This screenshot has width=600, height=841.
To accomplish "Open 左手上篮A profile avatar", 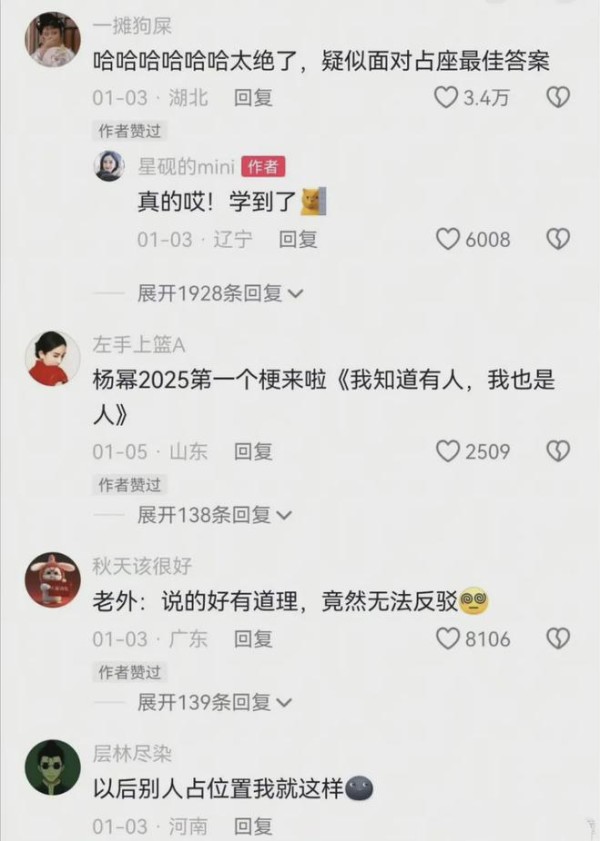I will 53,358.
